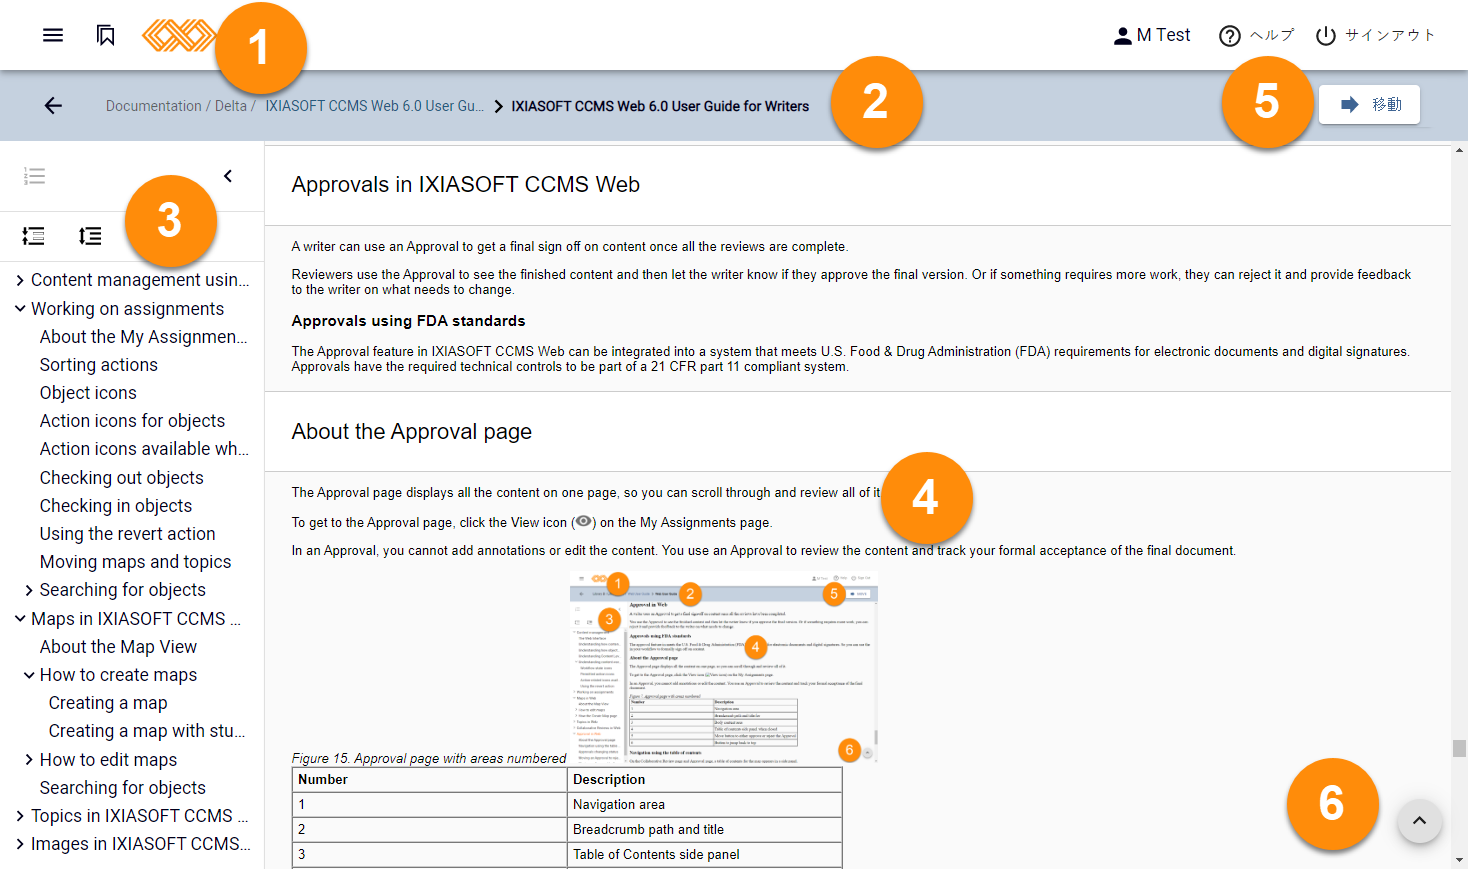
Task: Click the Navigation area table cell
Action: coord(705,804)
